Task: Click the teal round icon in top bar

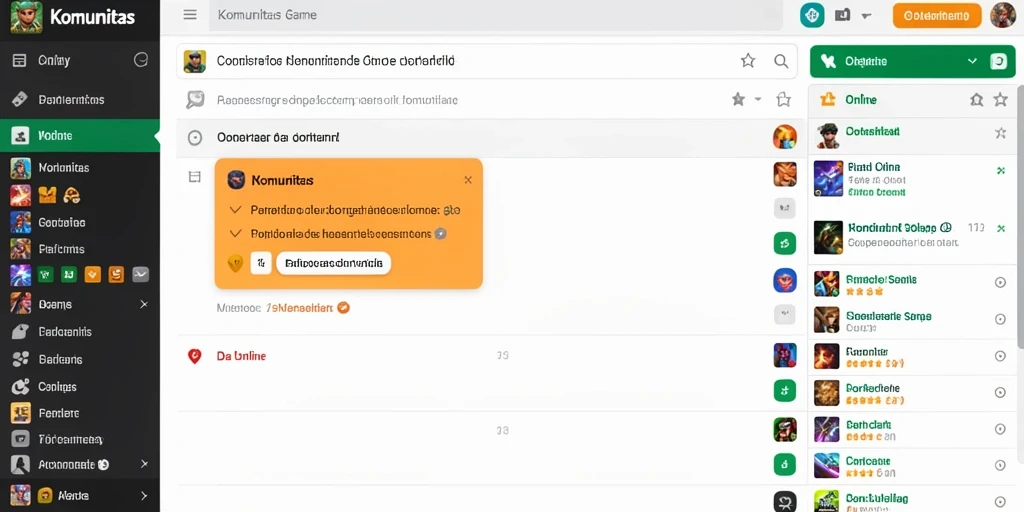Action: (812, 15)
